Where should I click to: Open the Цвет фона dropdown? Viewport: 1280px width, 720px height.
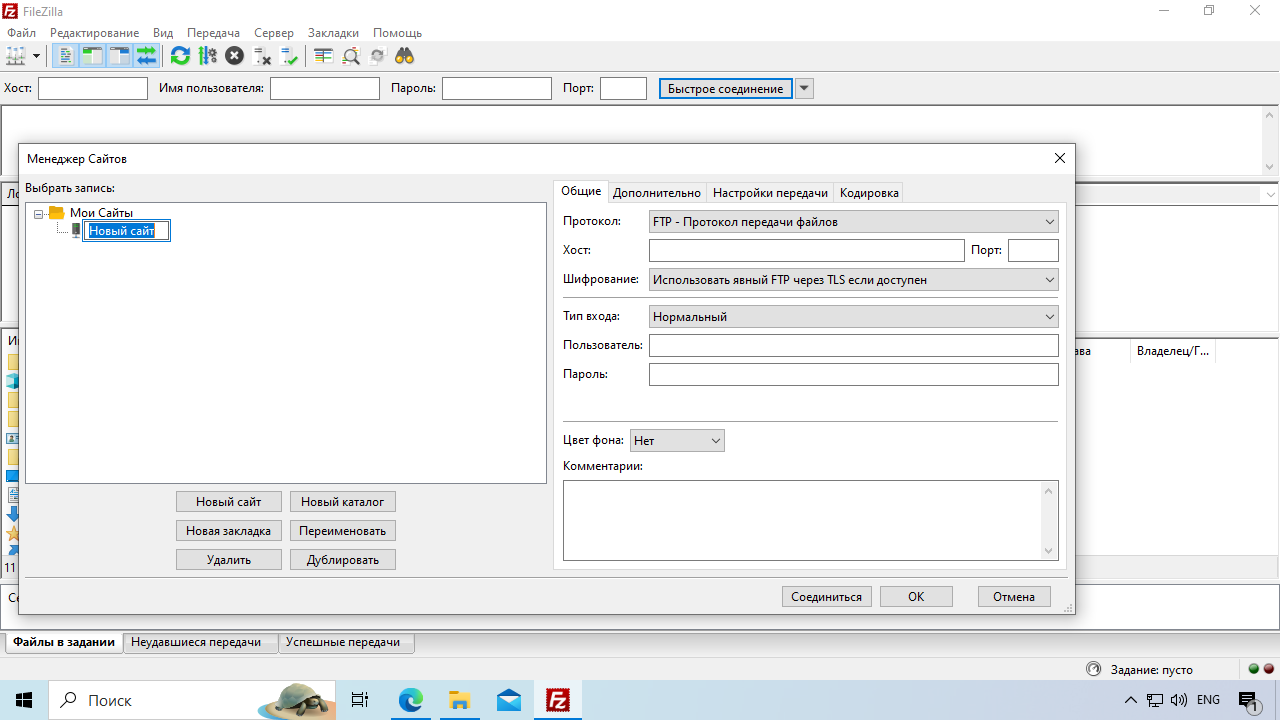pyautogui.click(x=677, y=440)
